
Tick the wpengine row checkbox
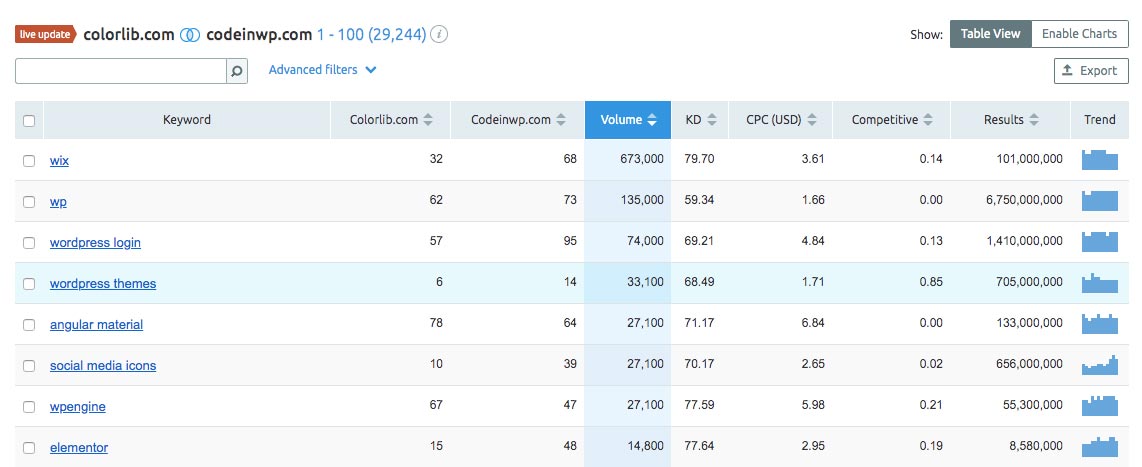[x=29, y=407]
